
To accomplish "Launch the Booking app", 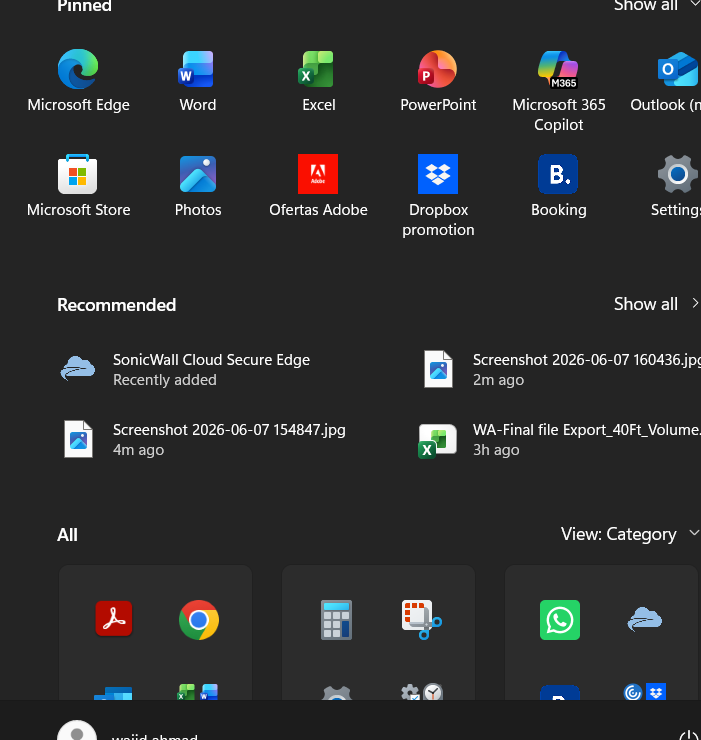I will (558, 186).
